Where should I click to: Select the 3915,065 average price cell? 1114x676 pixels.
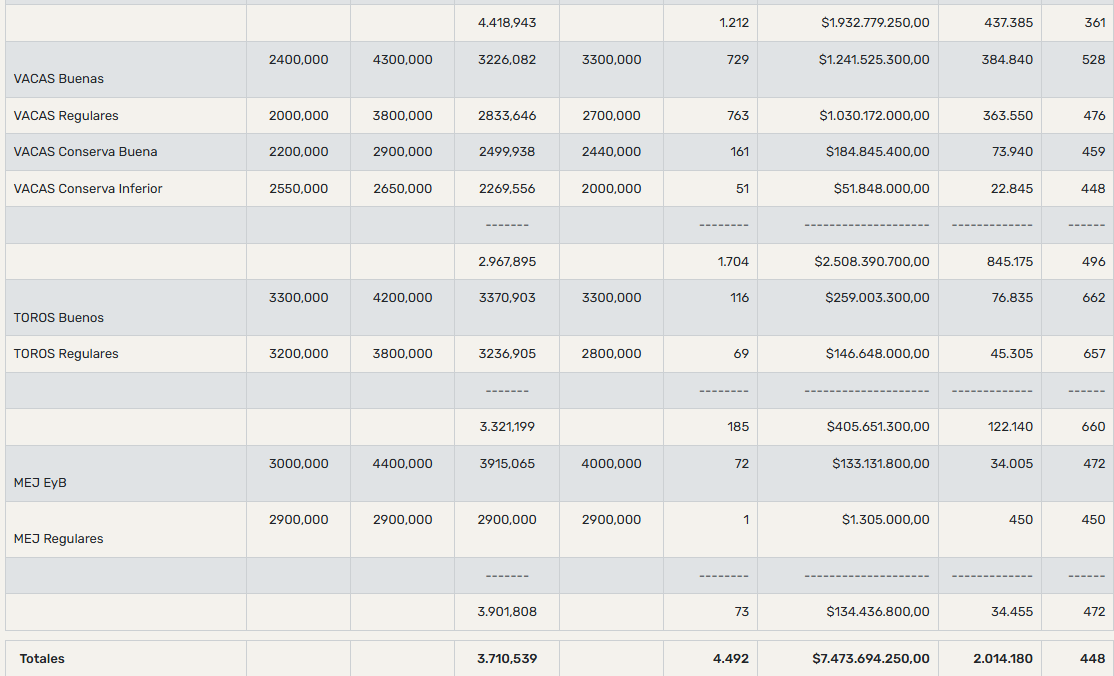pyautogui.click(x=507, y=473)
